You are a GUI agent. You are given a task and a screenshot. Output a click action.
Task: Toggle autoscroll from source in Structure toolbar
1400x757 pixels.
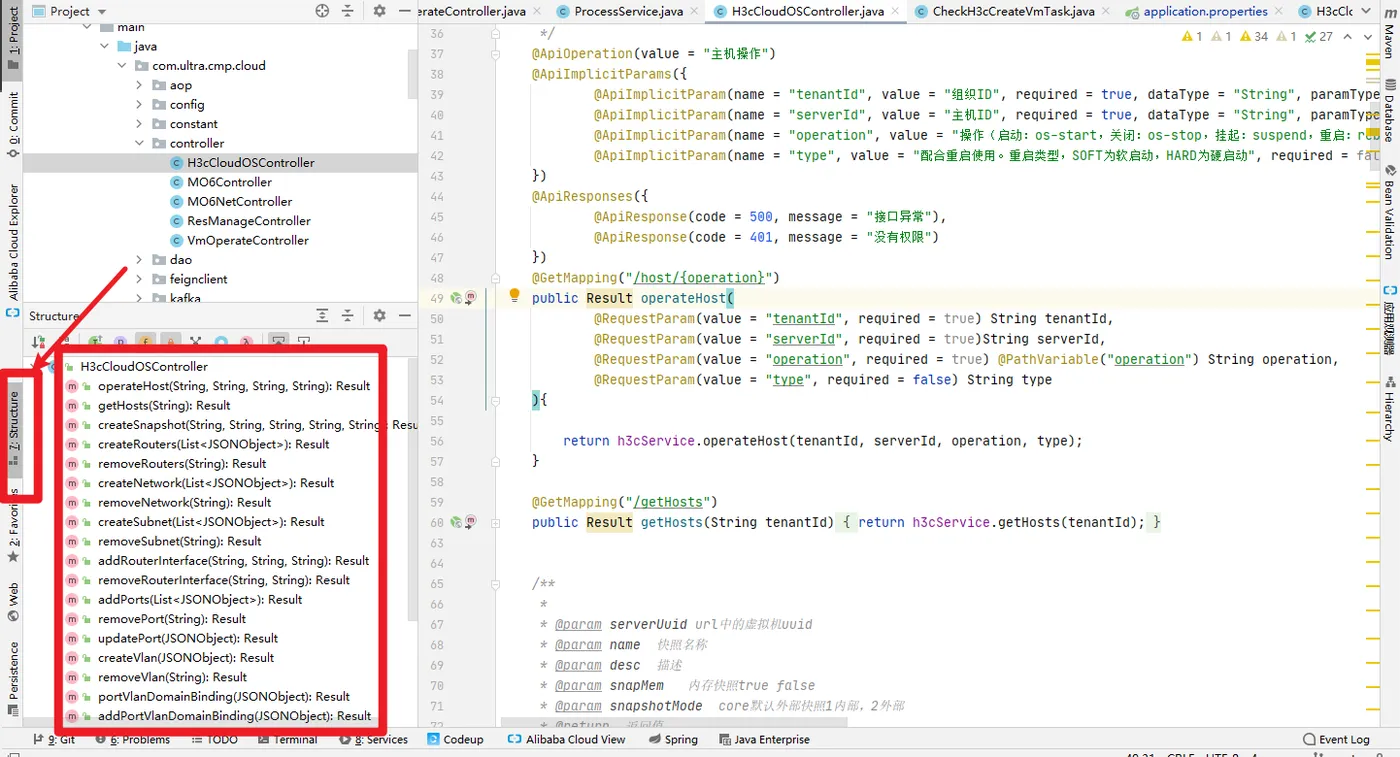pos(303,341)
